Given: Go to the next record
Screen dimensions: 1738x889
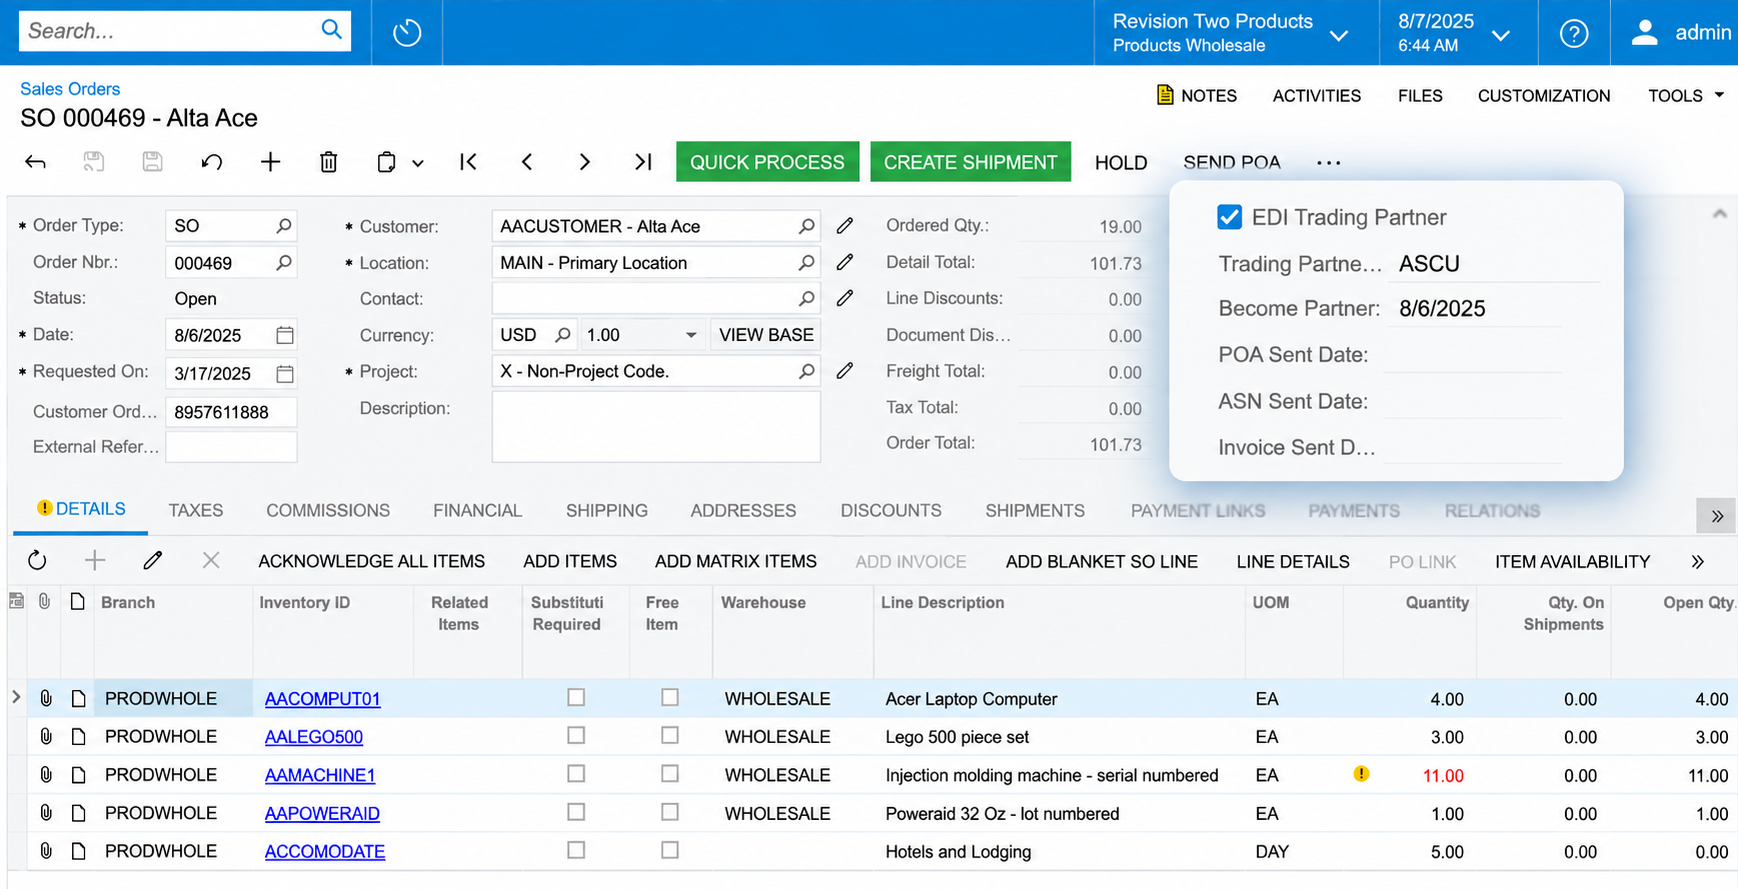Looking at the screenshot, I should pyautogui.click(x=585, y=162).
